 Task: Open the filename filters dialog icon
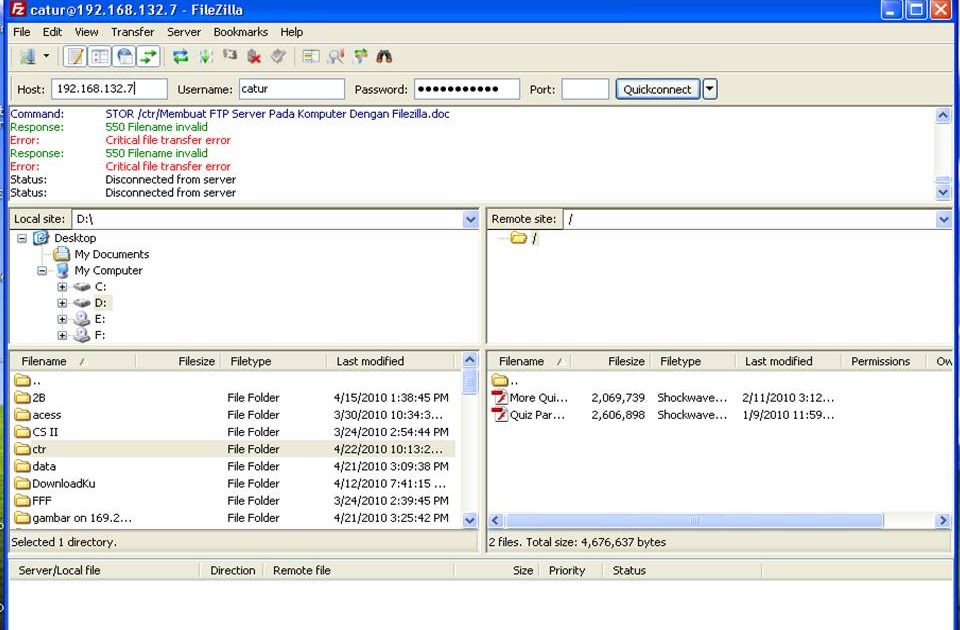[x=311, y=57]
